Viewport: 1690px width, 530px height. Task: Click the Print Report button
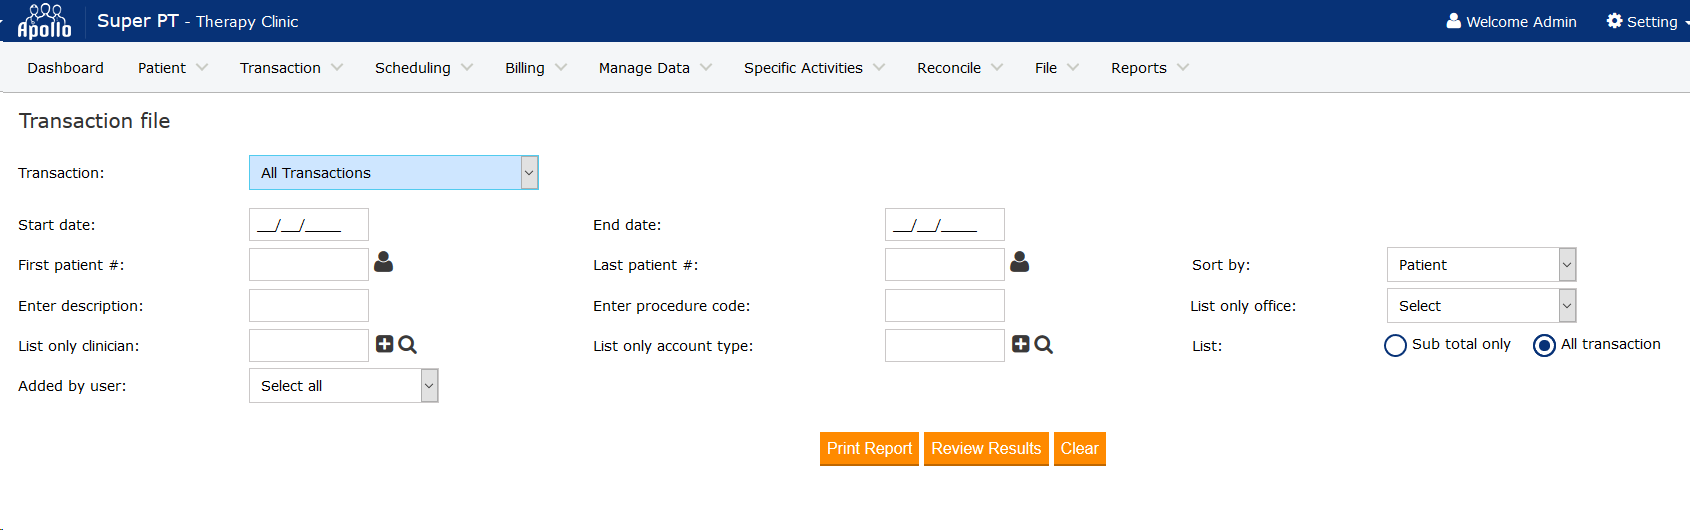point(869,448)
